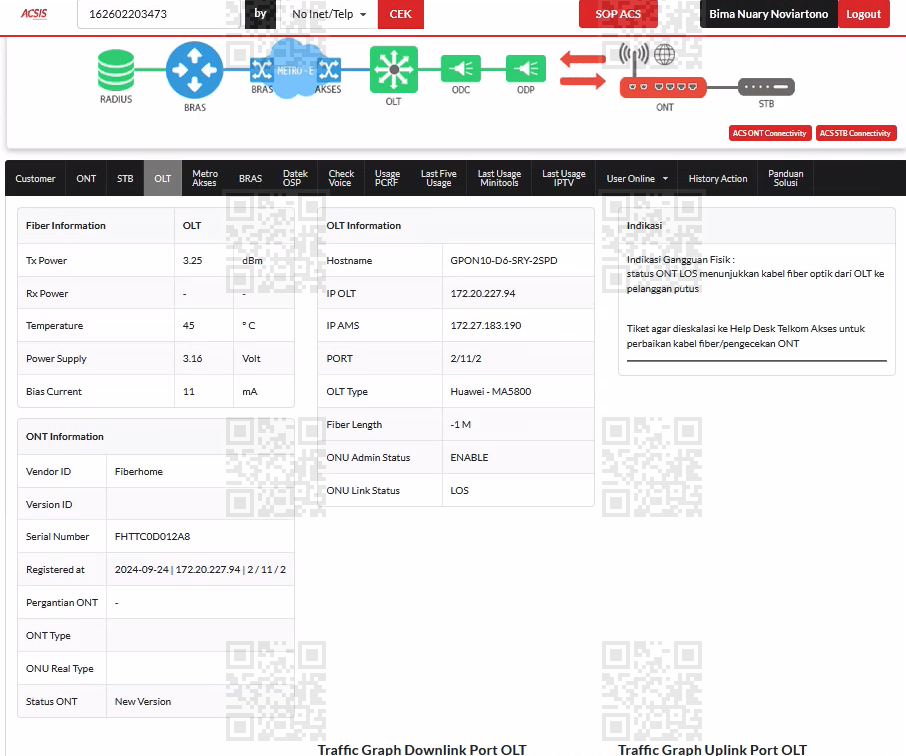Viewport: 906px width, 756px height.
Task: Open the BRAS tab
Action: pos(250,179)
